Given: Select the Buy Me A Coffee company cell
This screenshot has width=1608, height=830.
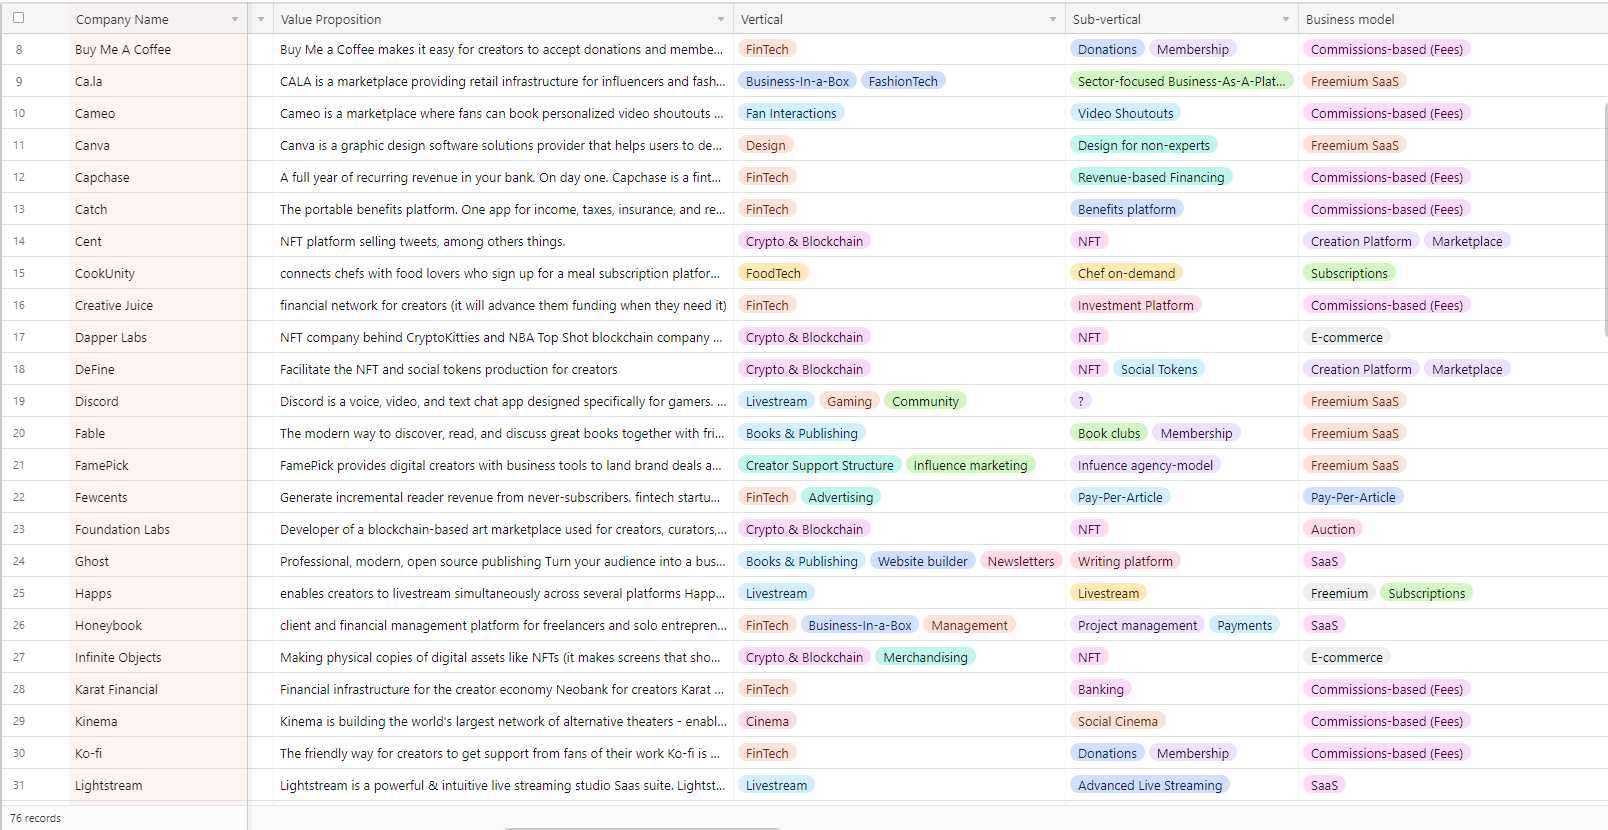Looking at the screenshot, I should pyautogui.click(x=158, y=49).
